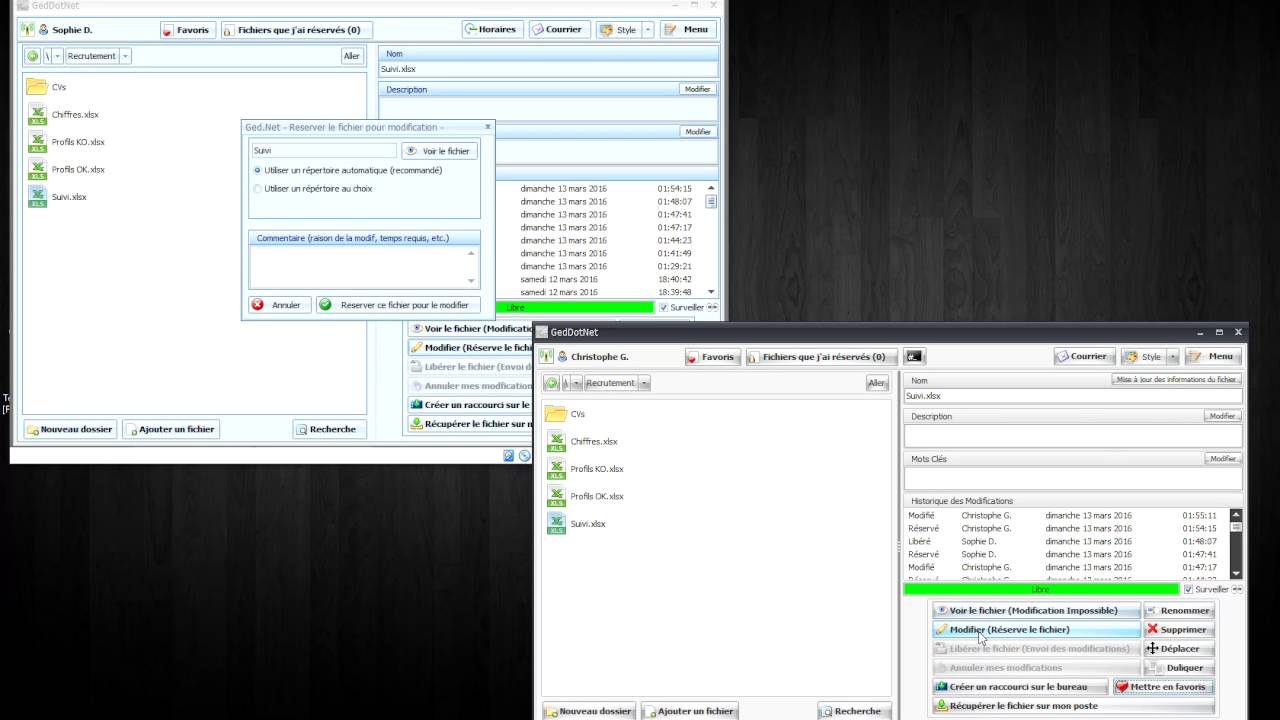Click network status icon beside Christophe G.
Image resolution: width=1280 pixels, height=720 pixels.
click(546, 356)
